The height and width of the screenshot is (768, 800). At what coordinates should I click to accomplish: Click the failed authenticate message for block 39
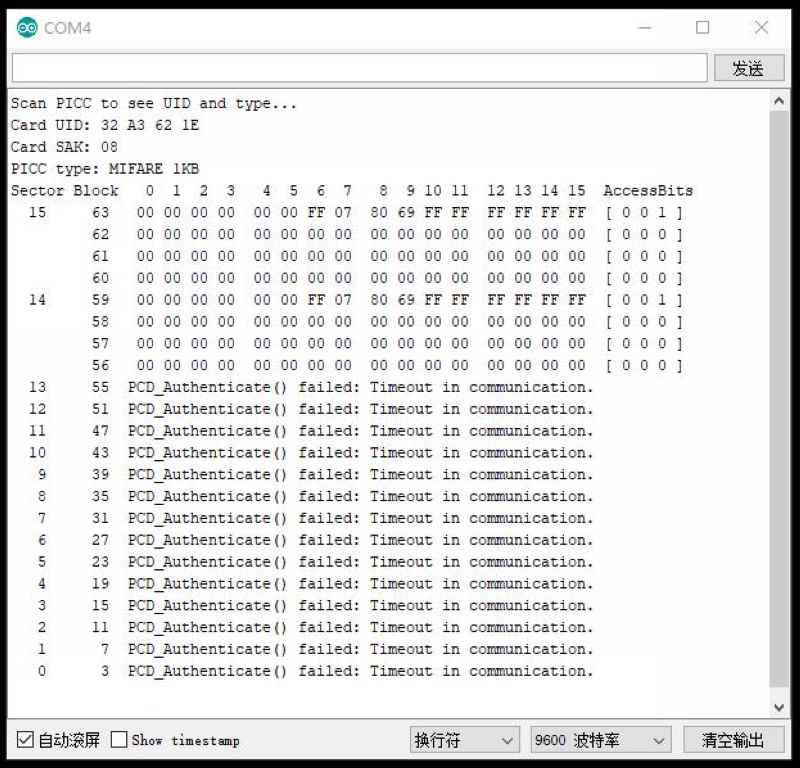361,475
